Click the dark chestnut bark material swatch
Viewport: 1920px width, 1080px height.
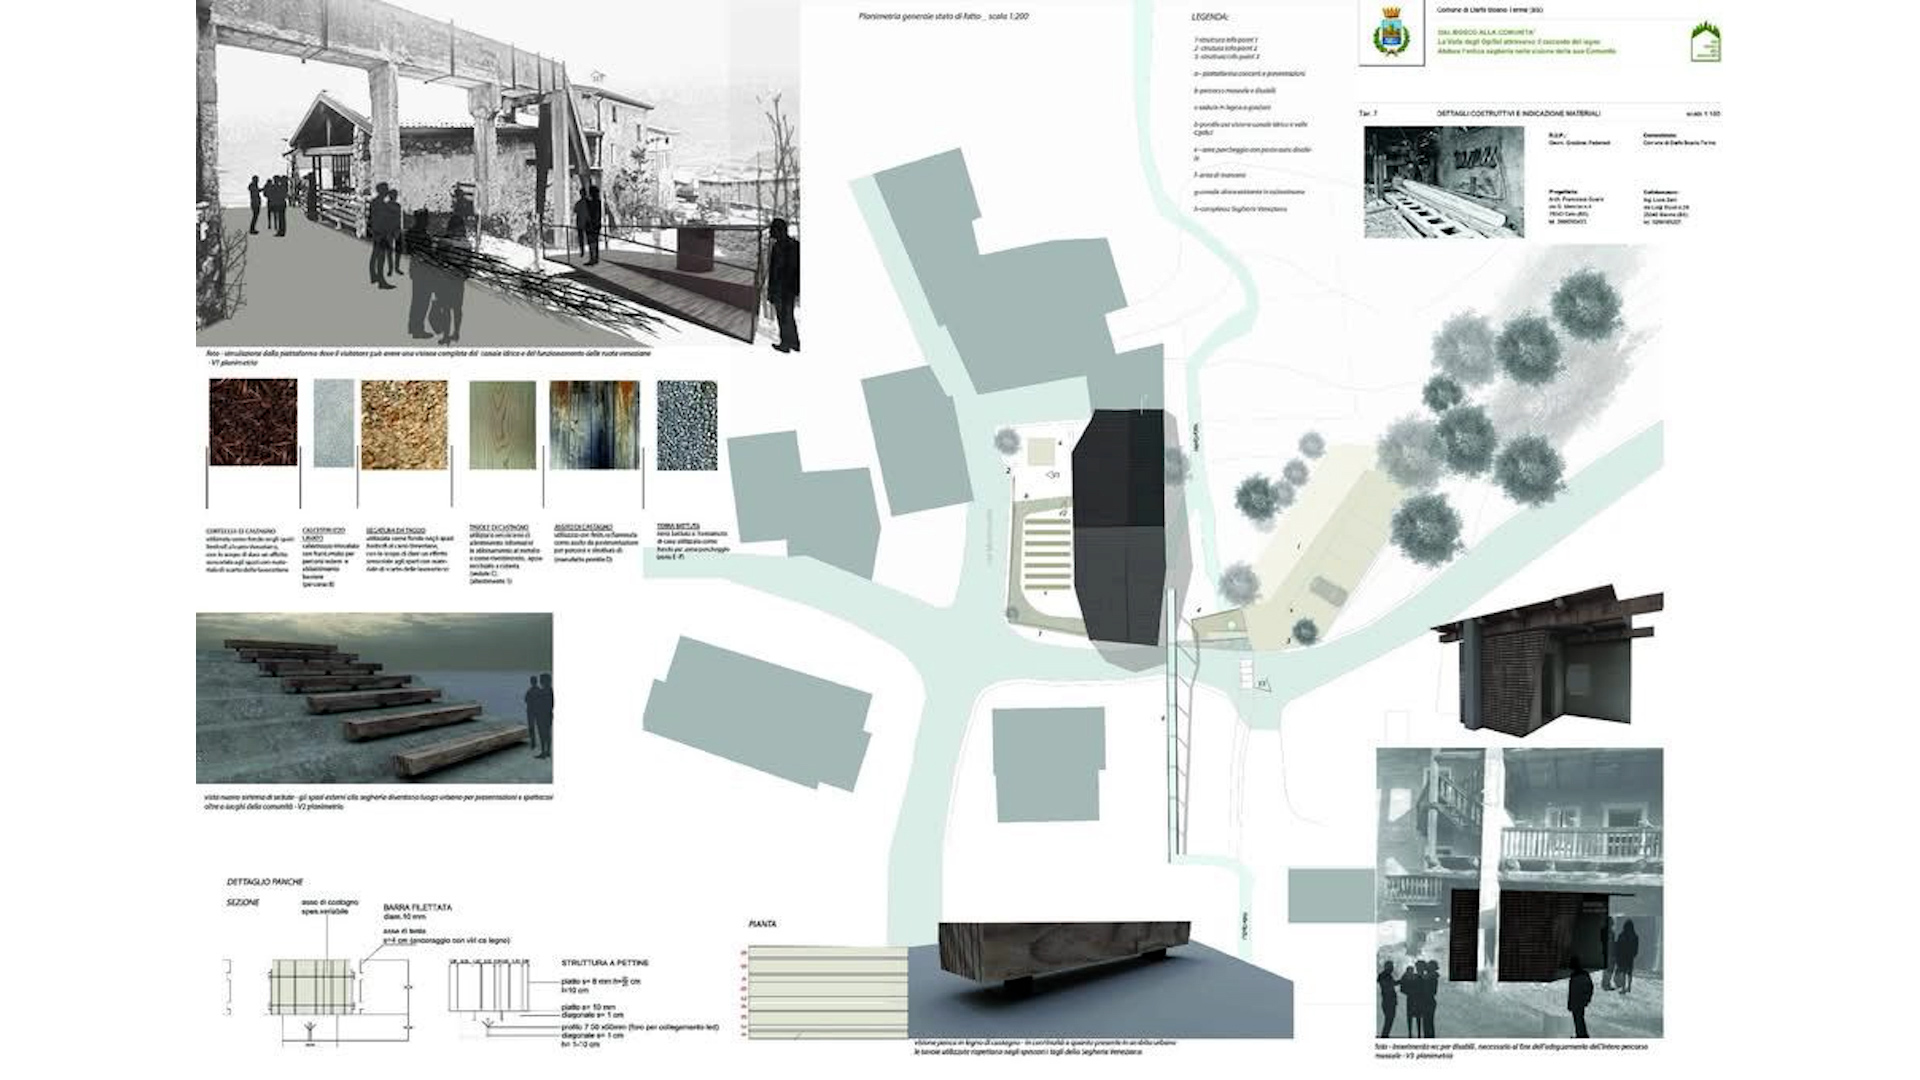tap(253, 422)
